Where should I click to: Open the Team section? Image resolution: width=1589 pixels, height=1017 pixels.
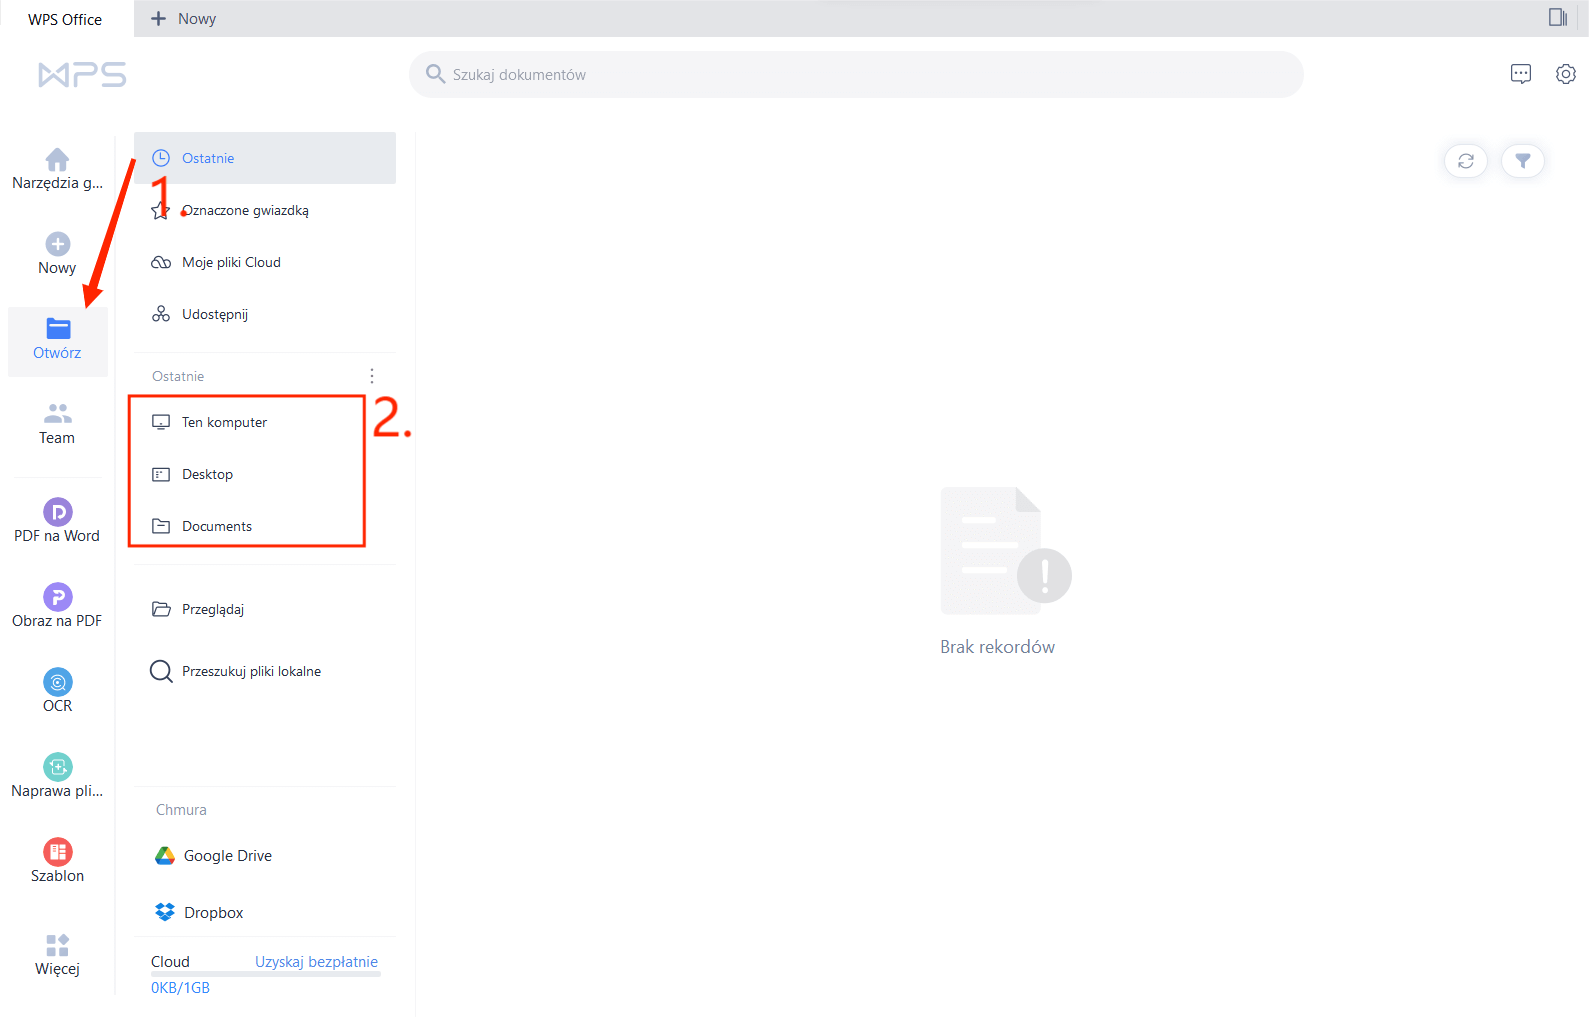pos(58,424)
